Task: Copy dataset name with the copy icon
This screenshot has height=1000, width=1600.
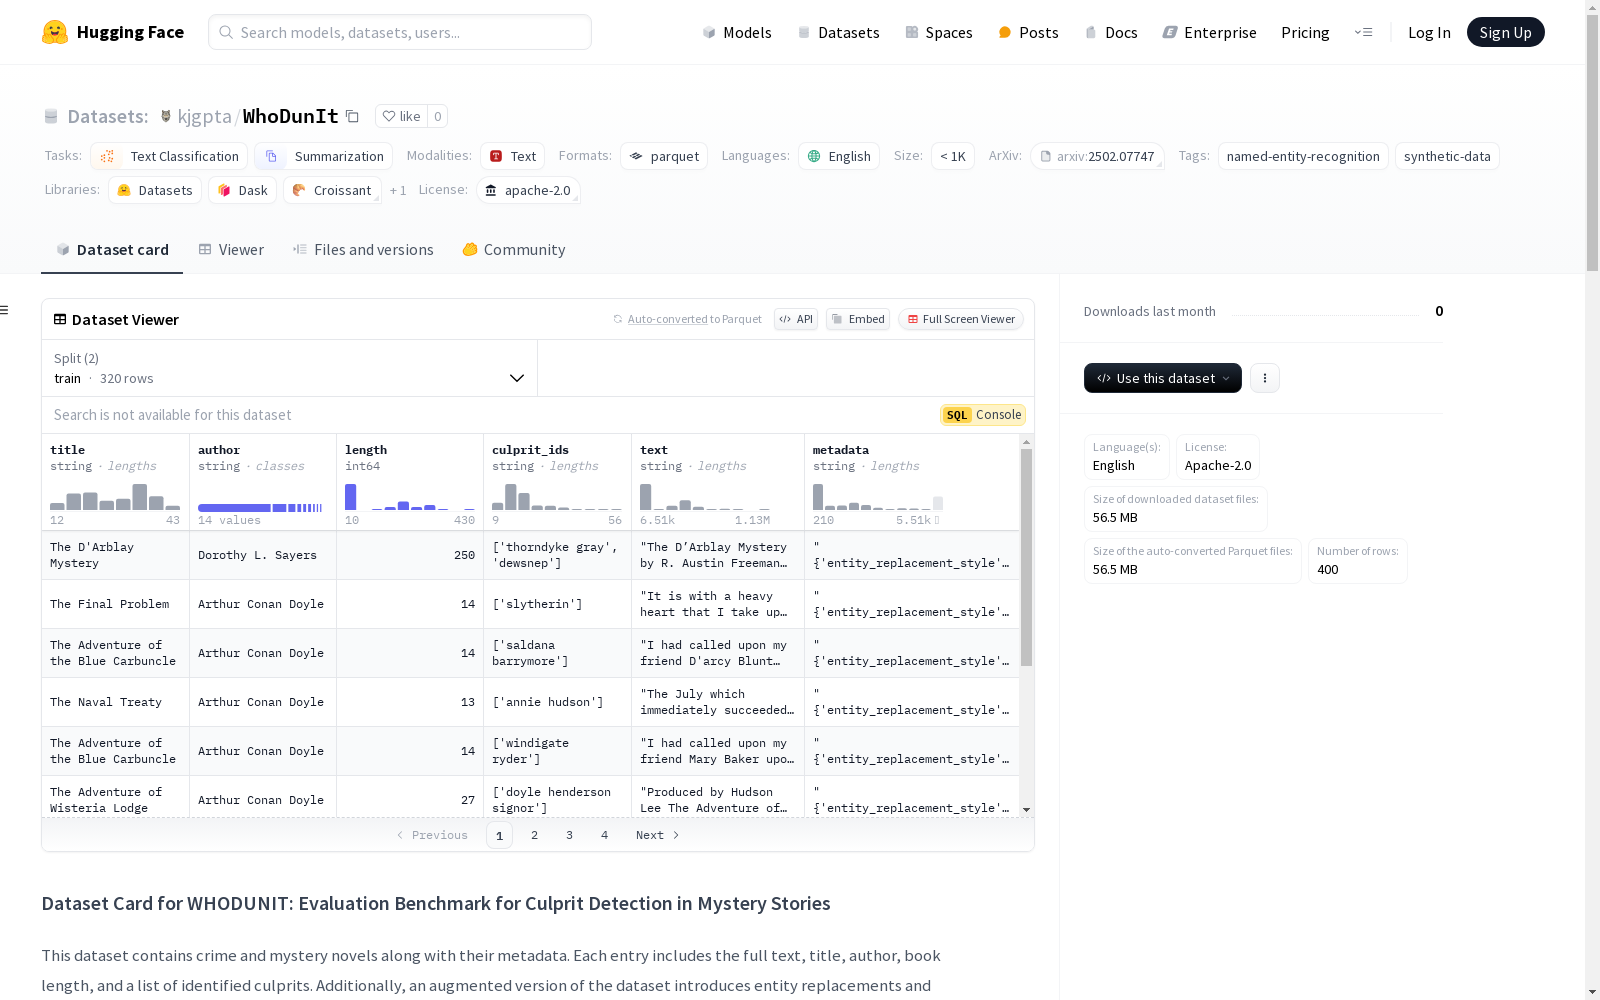Action: 352,116
